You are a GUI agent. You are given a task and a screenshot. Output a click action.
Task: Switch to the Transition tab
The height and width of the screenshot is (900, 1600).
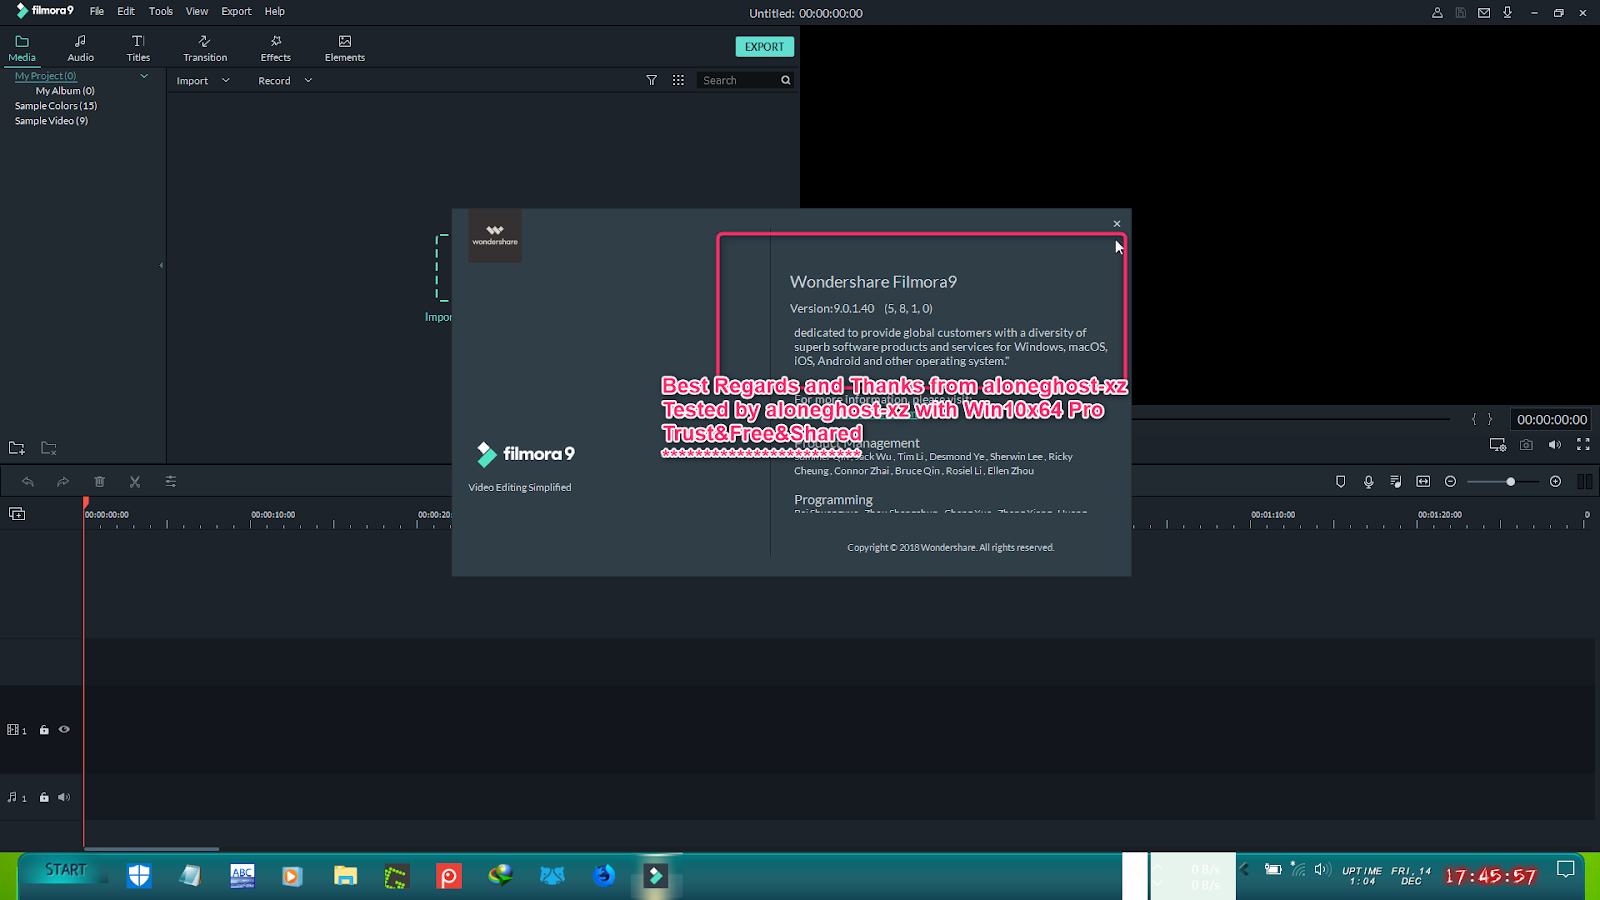coord(205,48)
